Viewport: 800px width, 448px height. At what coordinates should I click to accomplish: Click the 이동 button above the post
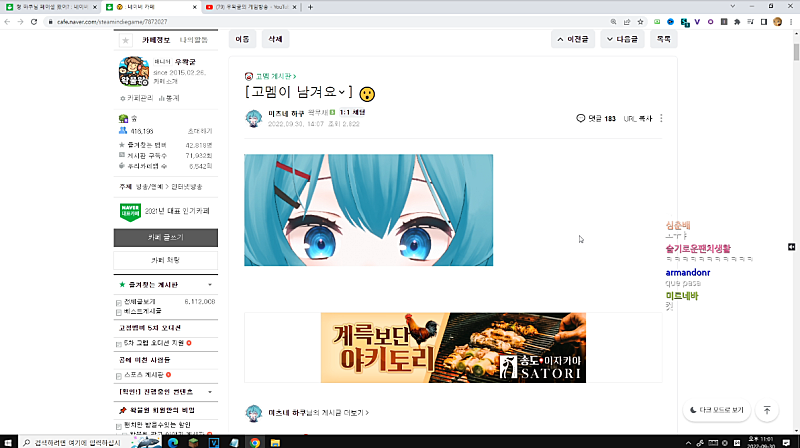click(242, 39)
